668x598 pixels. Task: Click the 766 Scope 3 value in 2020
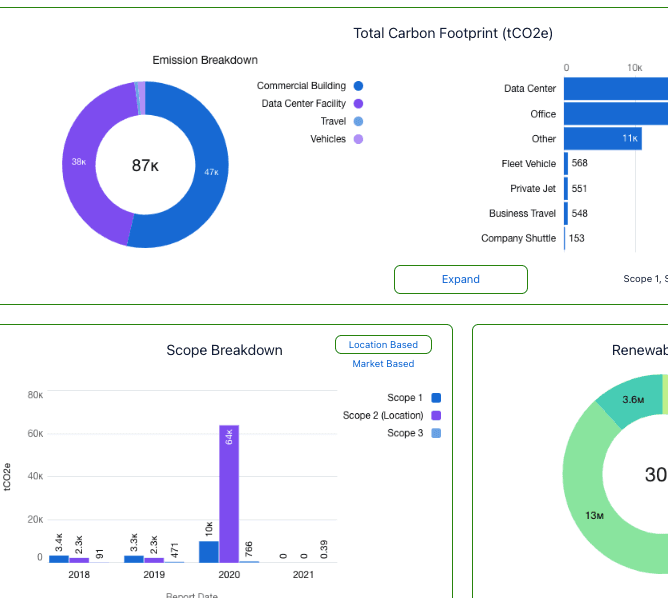pos(249,549)
